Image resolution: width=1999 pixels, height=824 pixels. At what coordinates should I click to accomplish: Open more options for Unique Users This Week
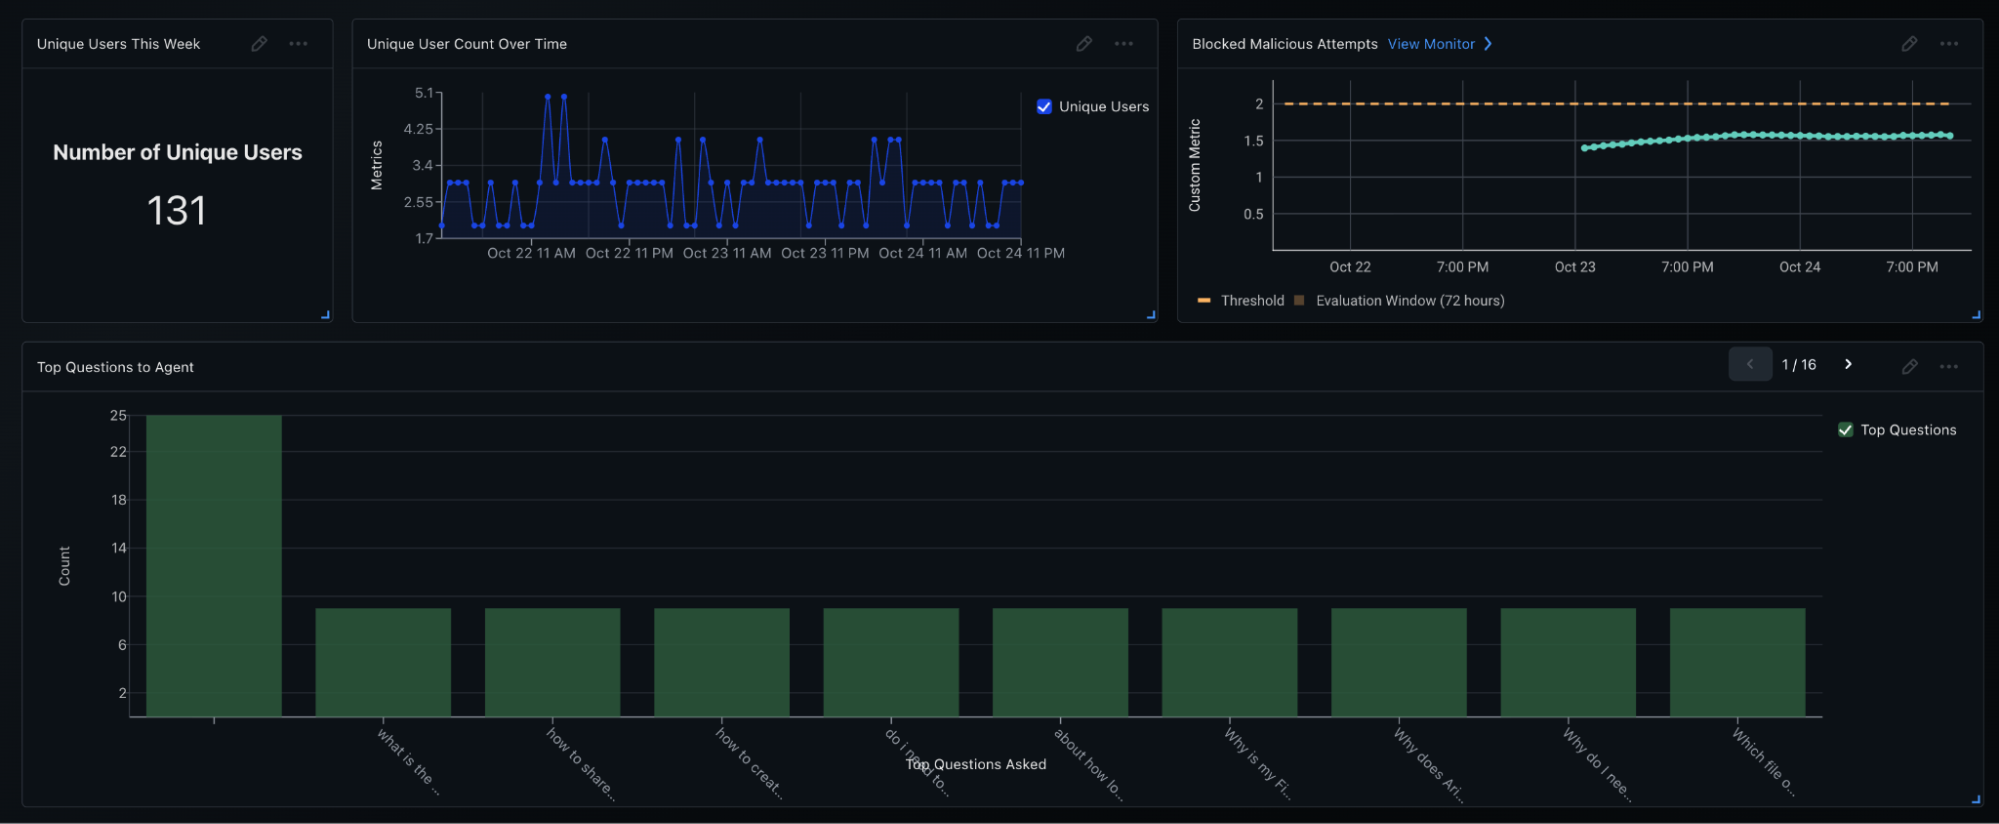[298, 44]
